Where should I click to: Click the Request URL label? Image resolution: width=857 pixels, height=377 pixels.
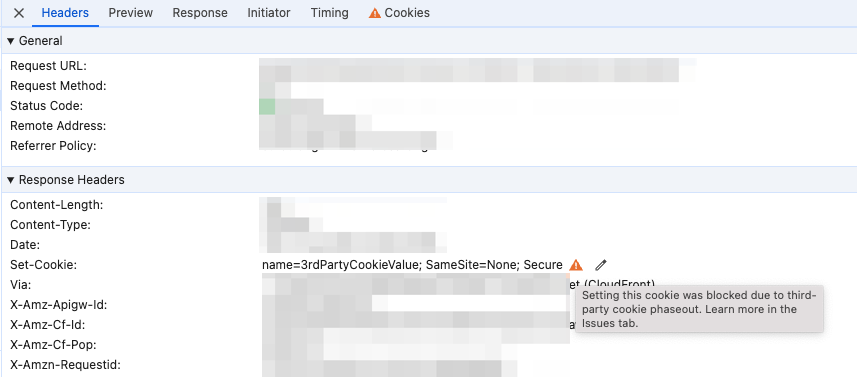point(49,66)
